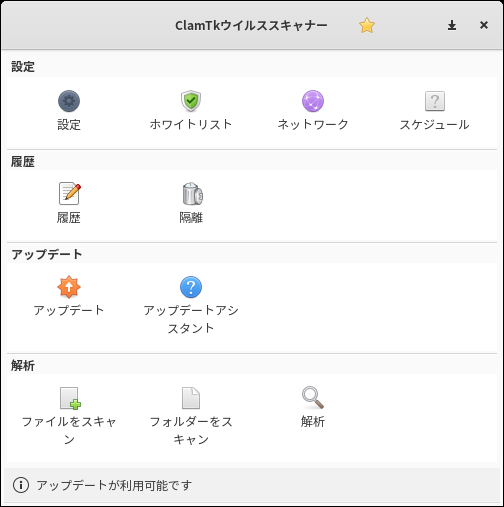Click the 設定 section heading
Viewport: 504px width, 507px height.
(x=23, y=67)
